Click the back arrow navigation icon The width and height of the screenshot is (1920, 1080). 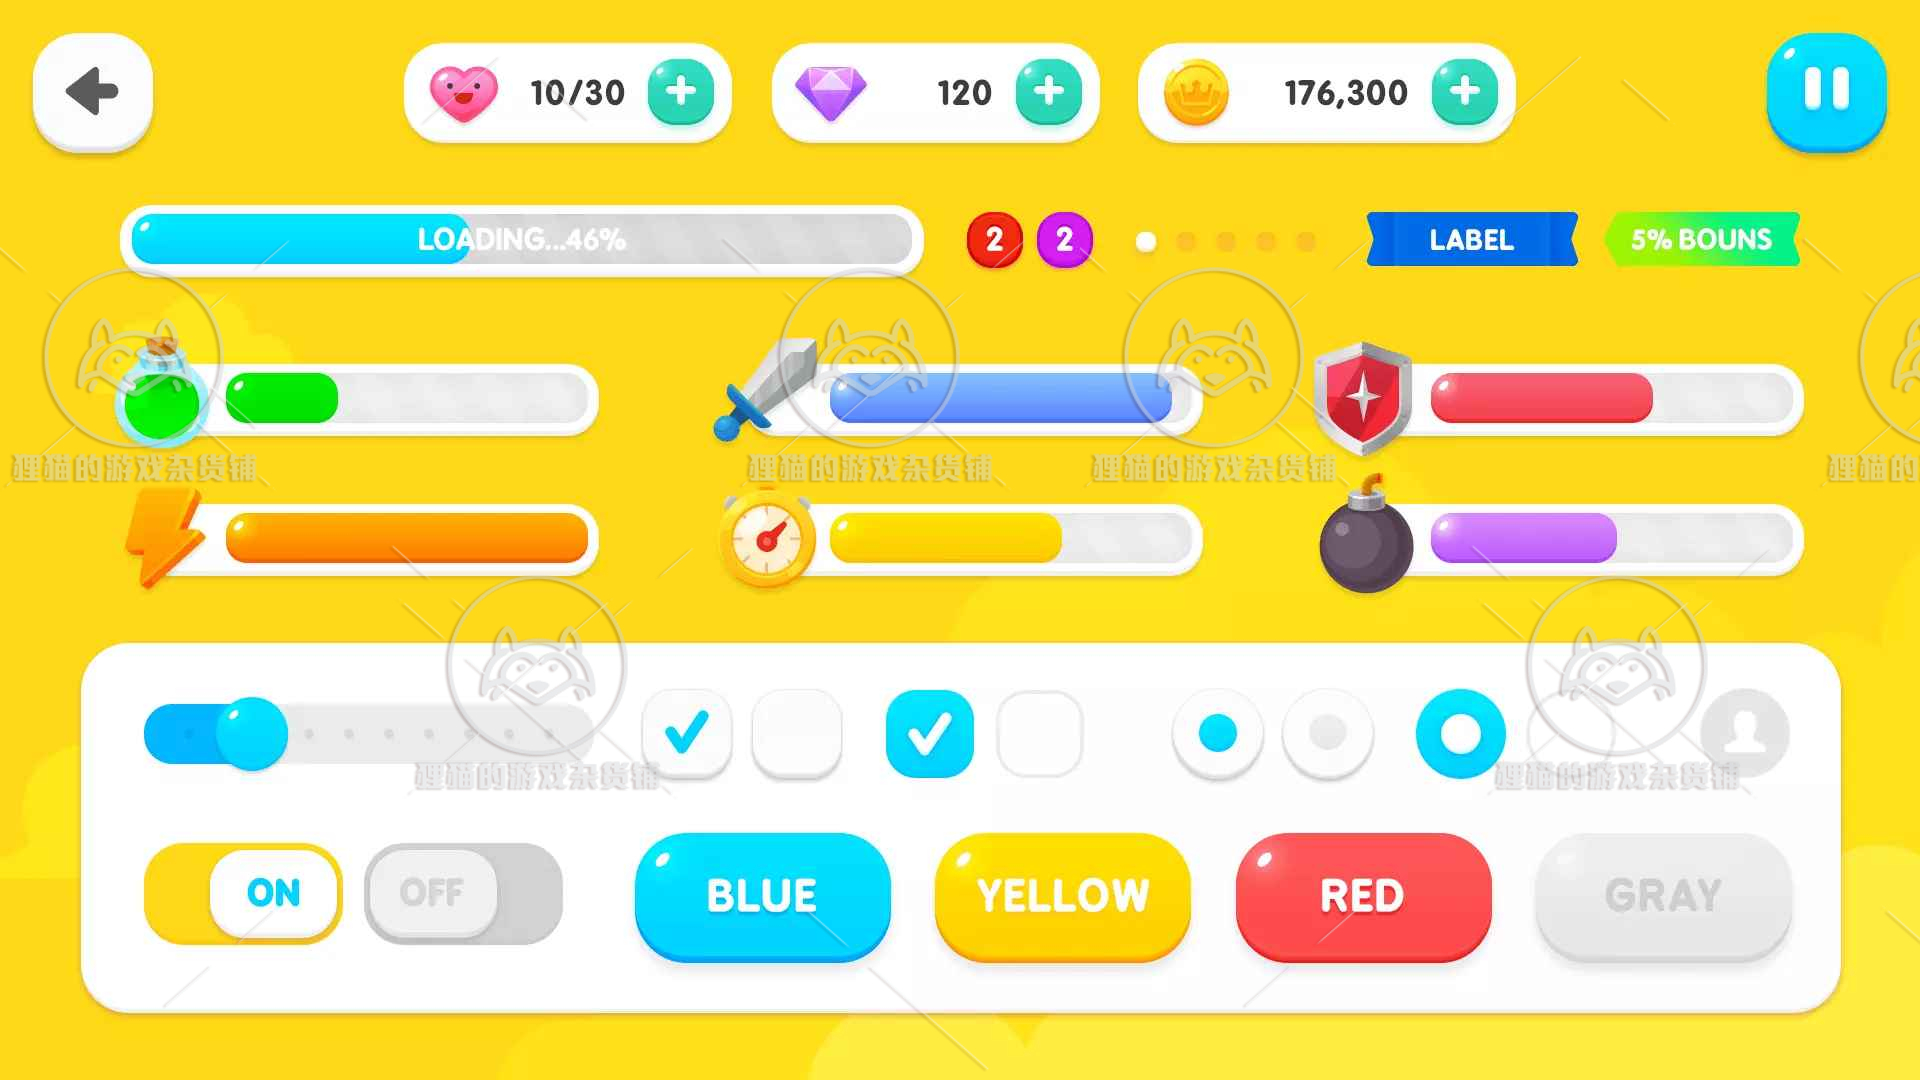[92, 92]
